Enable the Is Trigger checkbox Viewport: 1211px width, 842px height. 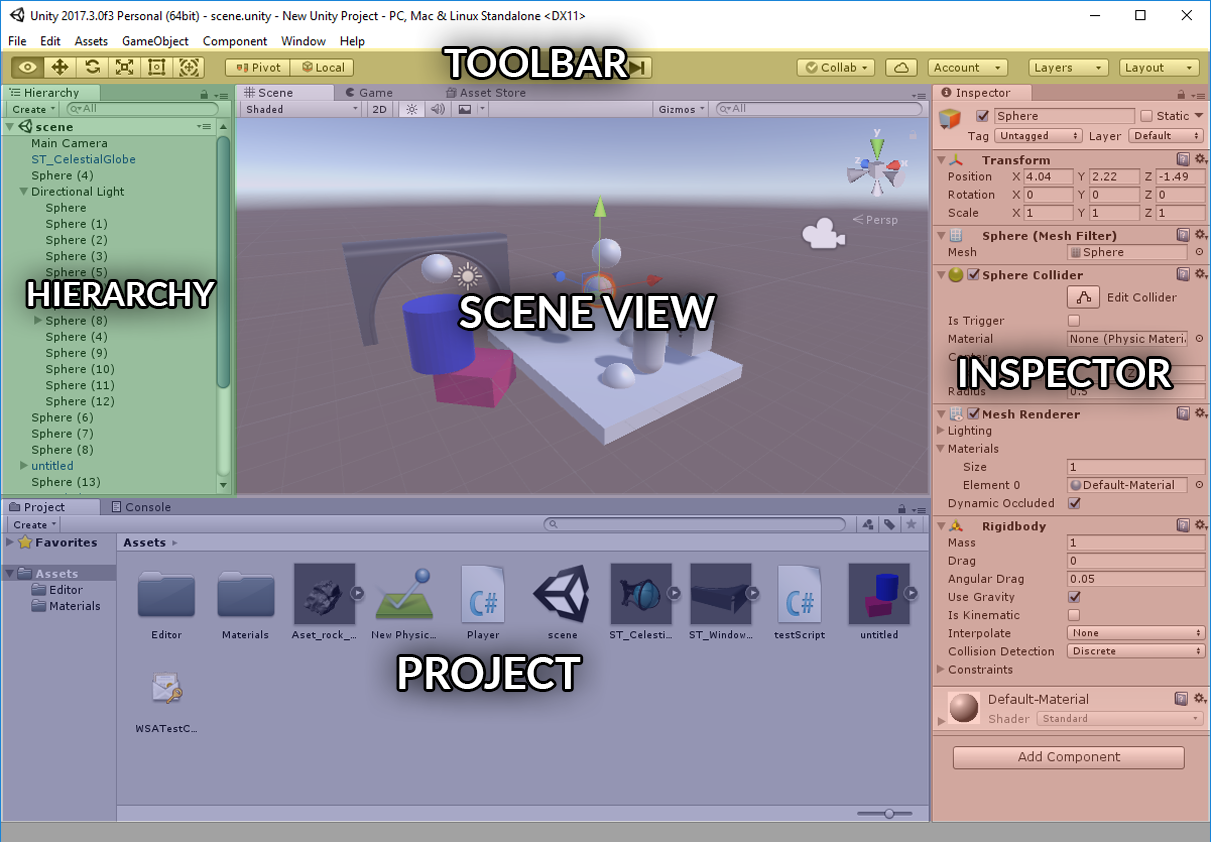(1074, 321)
